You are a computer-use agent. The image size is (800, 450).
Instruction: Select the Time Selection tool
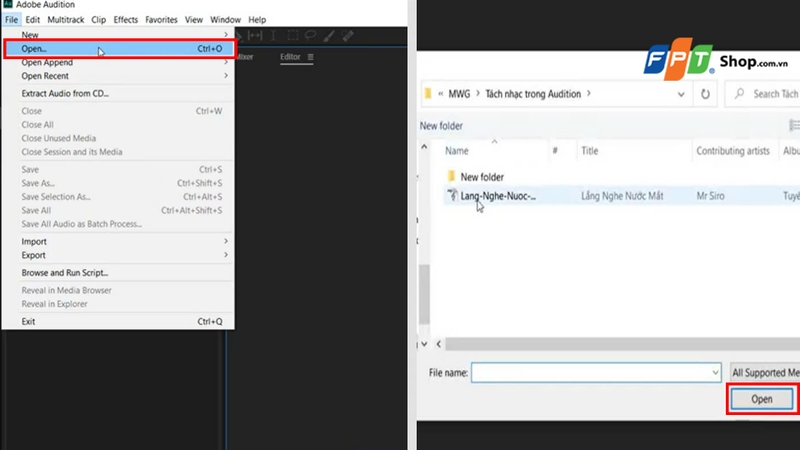click(274, 35)
